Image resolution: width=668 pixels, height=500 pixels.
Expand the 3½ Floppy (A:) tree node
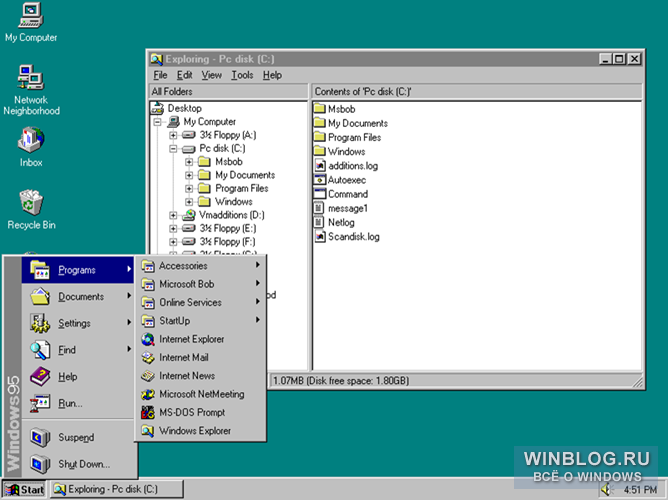tap(173, 135)
